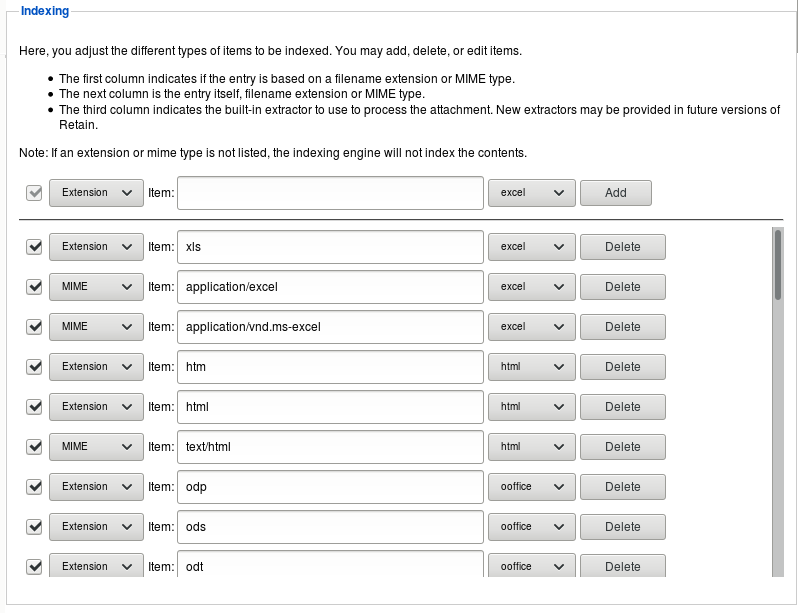The width and height of the screenshot is (805, 613).
Task: Uncheck the xls entry checkbox
Action: (x=35, y=247)
